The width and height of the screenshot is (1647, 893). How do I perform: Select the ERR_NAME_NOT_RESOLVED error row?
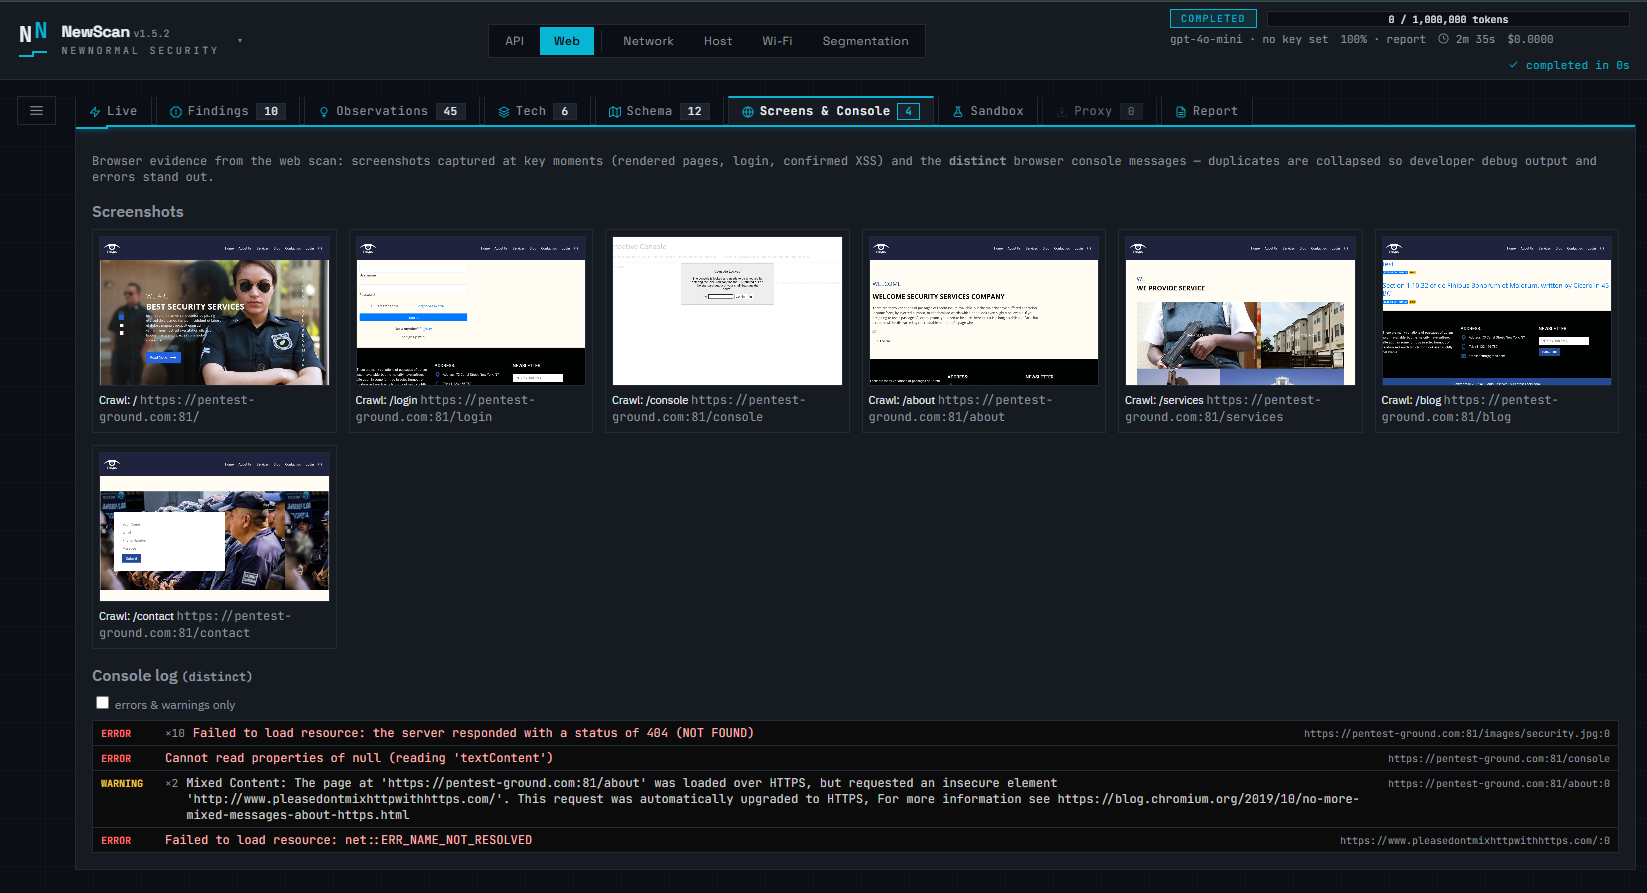pos(855,840)
